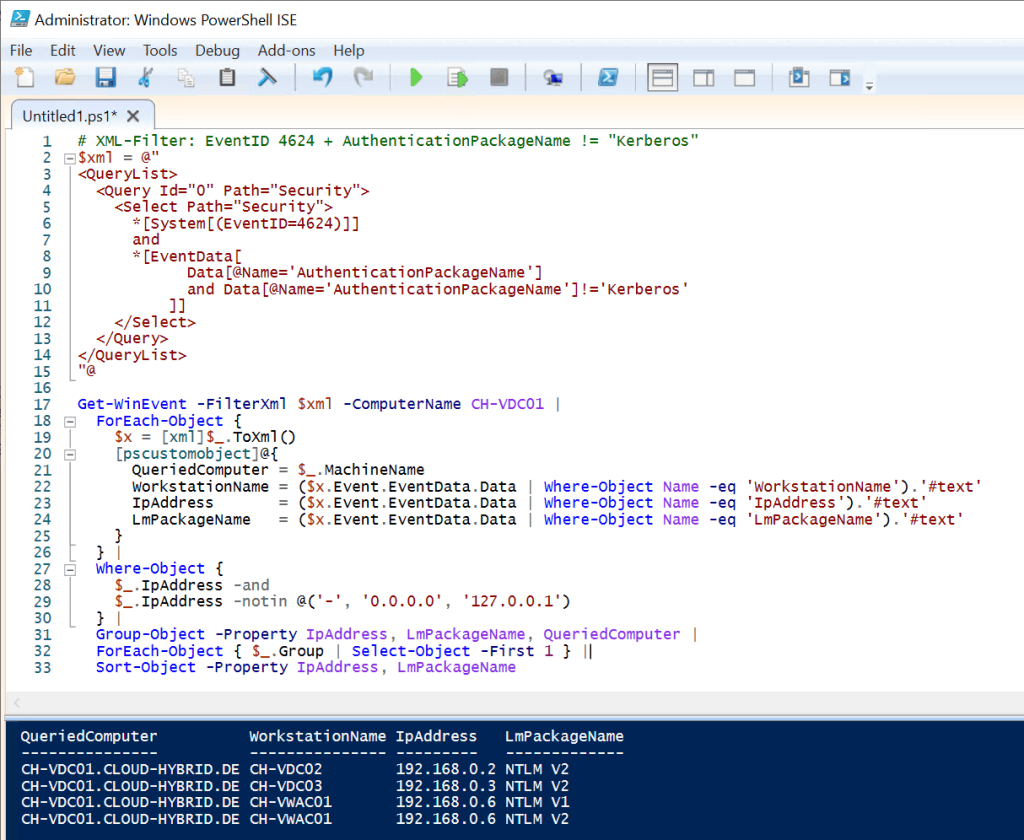Click the Paste clipboard icon

click(x=227, y=78)
